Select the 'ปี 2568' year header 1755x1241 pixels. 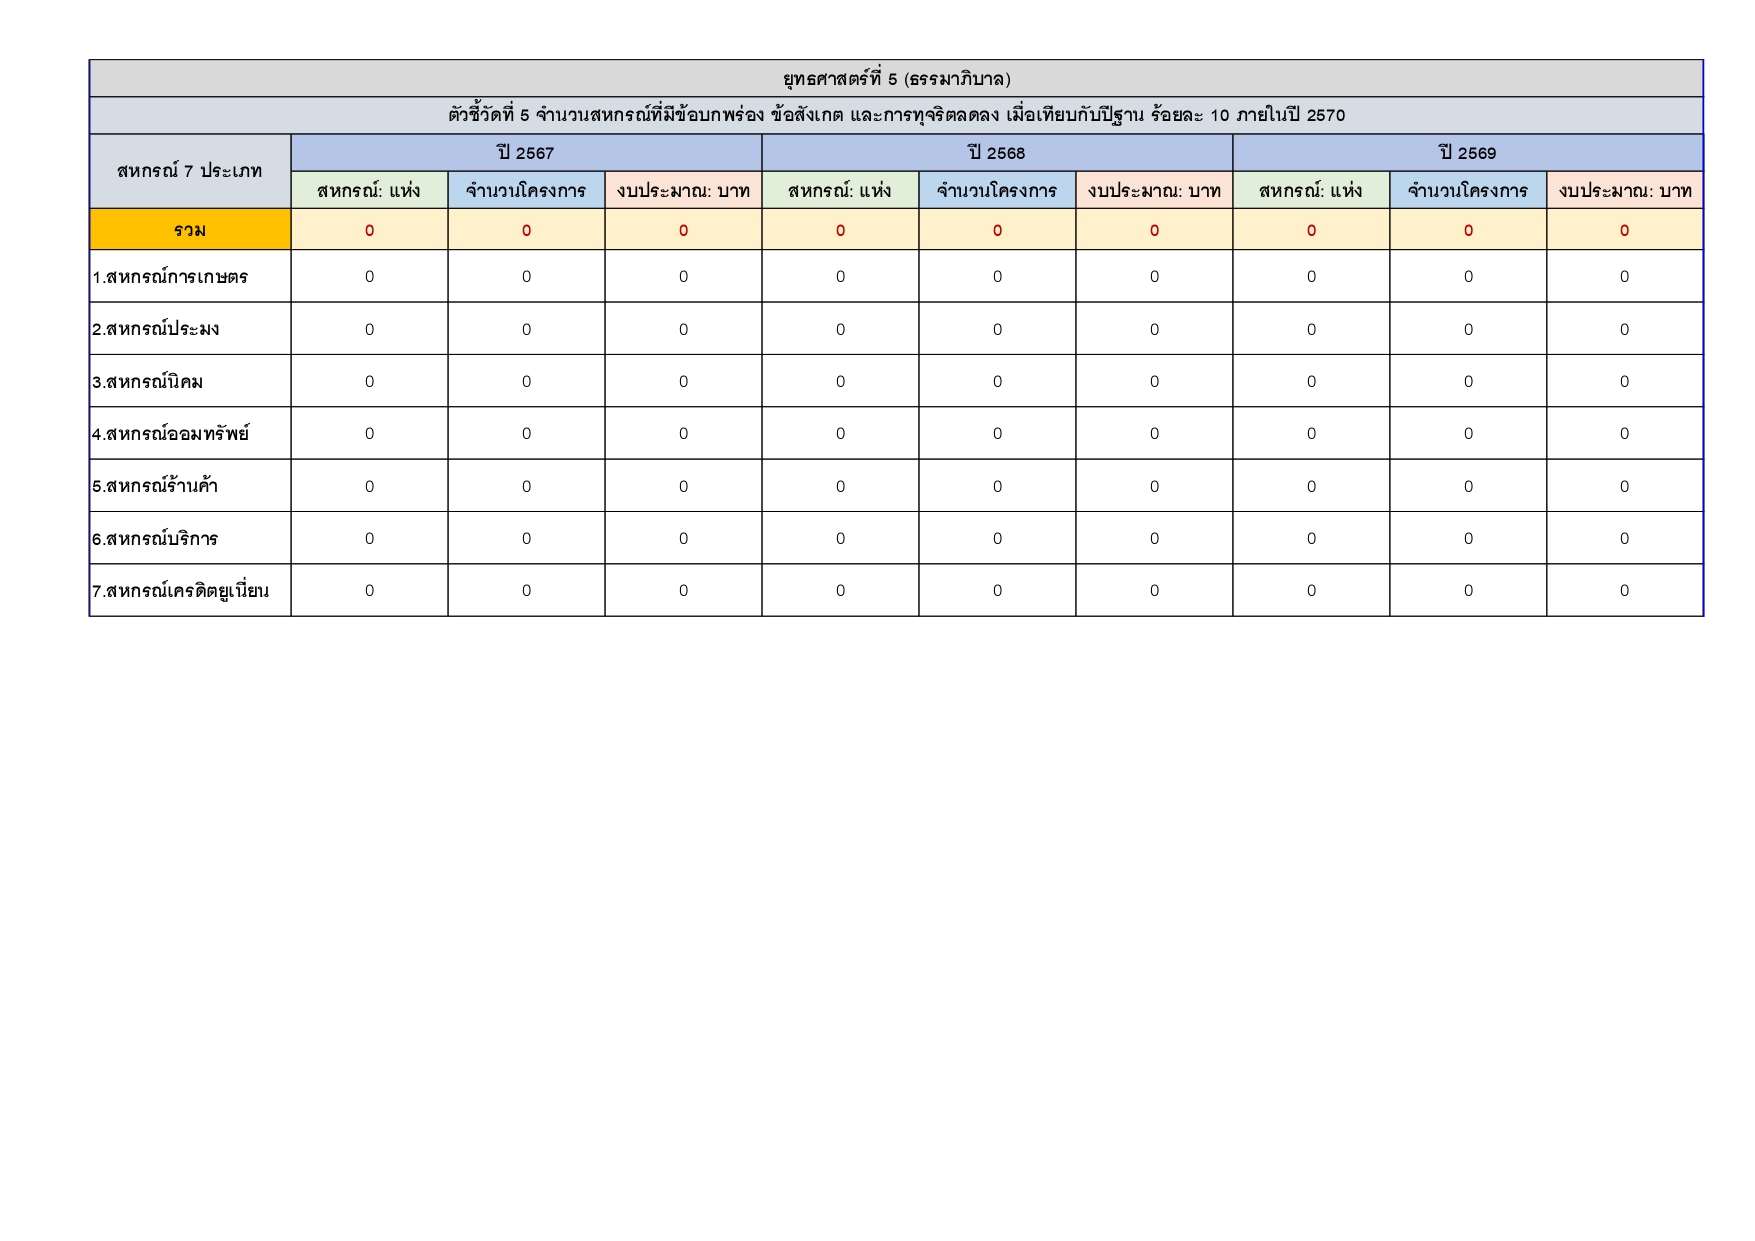pos(997,153)
